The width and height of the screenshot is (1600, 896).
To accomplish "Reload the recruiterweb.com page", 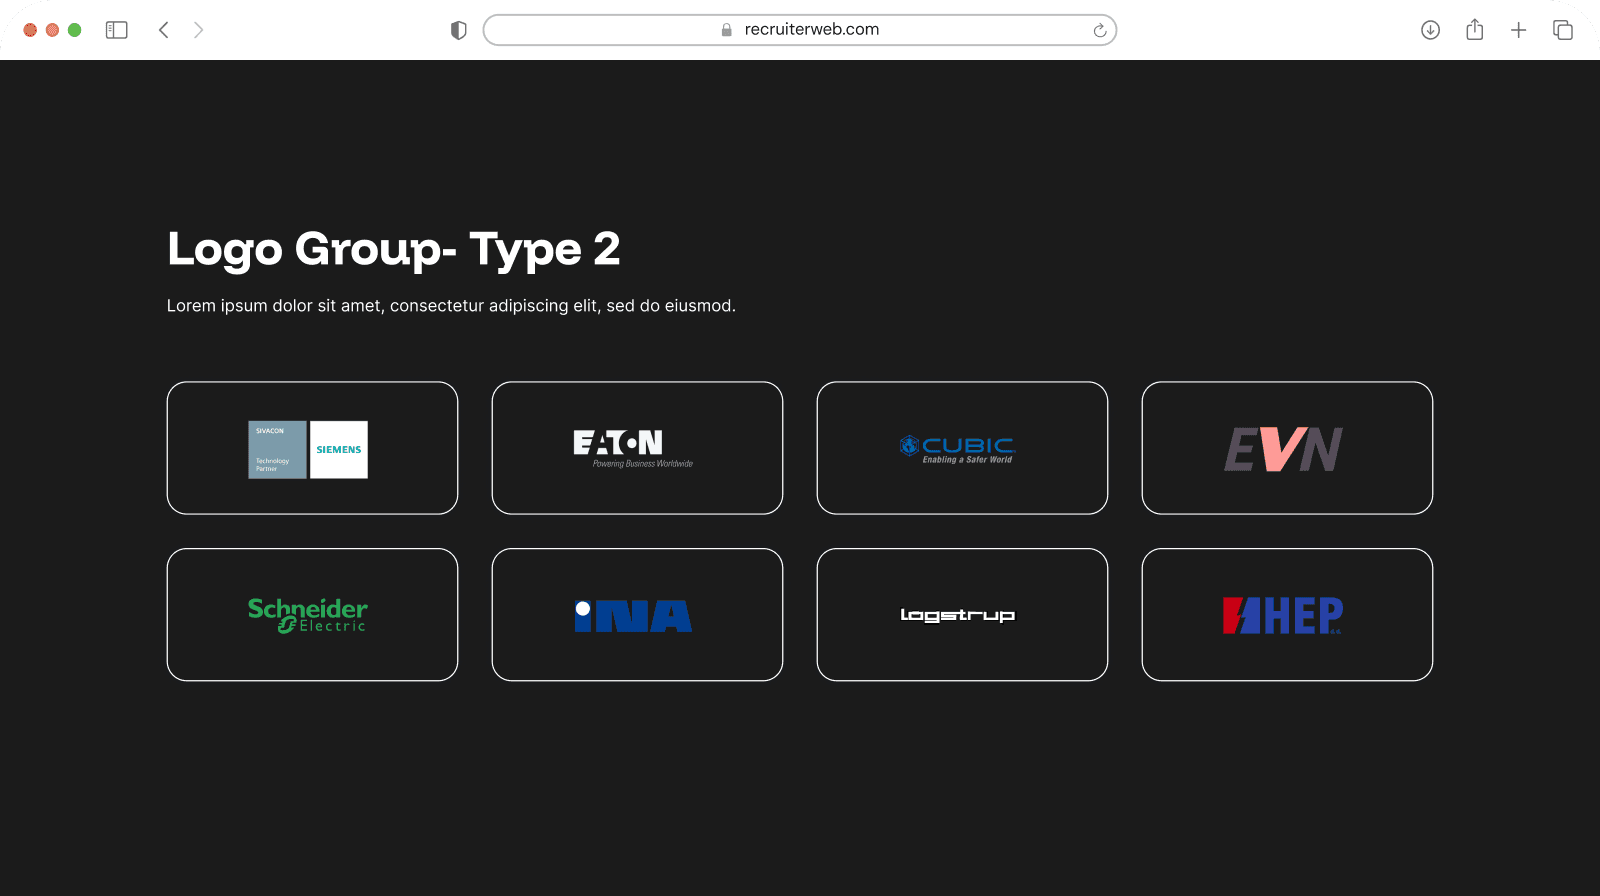I will click(x=1099, y=30).
